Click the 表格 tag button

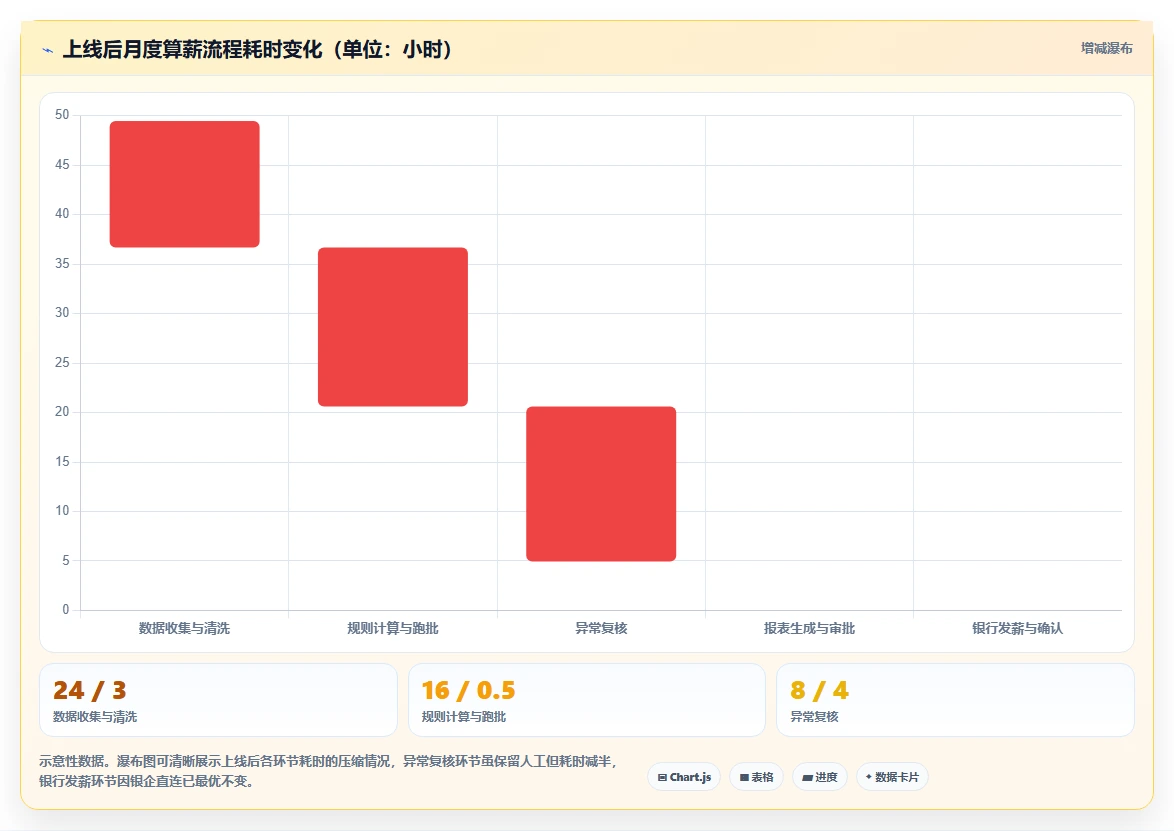[x=756, y=777]
